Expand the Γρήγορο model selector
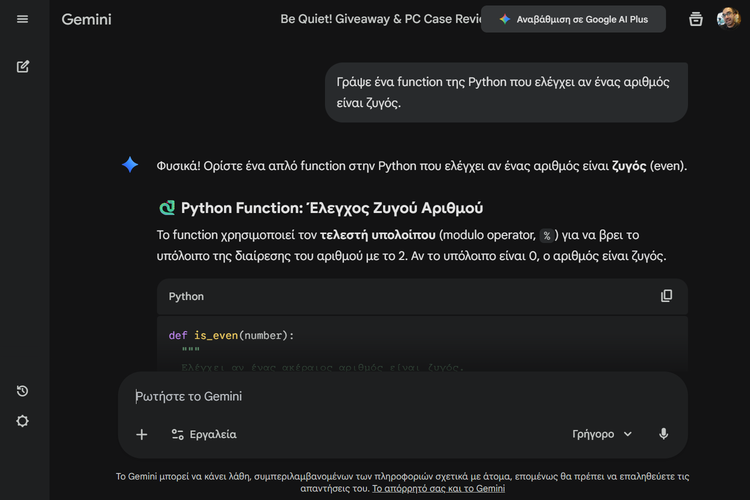750x500 pixels. coord(602,434)
